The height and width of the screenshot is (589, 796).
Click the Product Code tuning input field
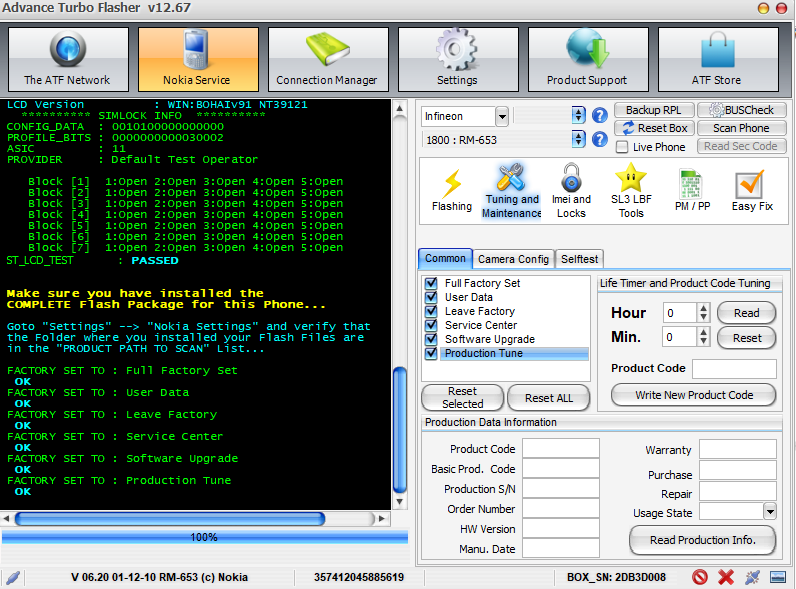[x=734, y=368]
